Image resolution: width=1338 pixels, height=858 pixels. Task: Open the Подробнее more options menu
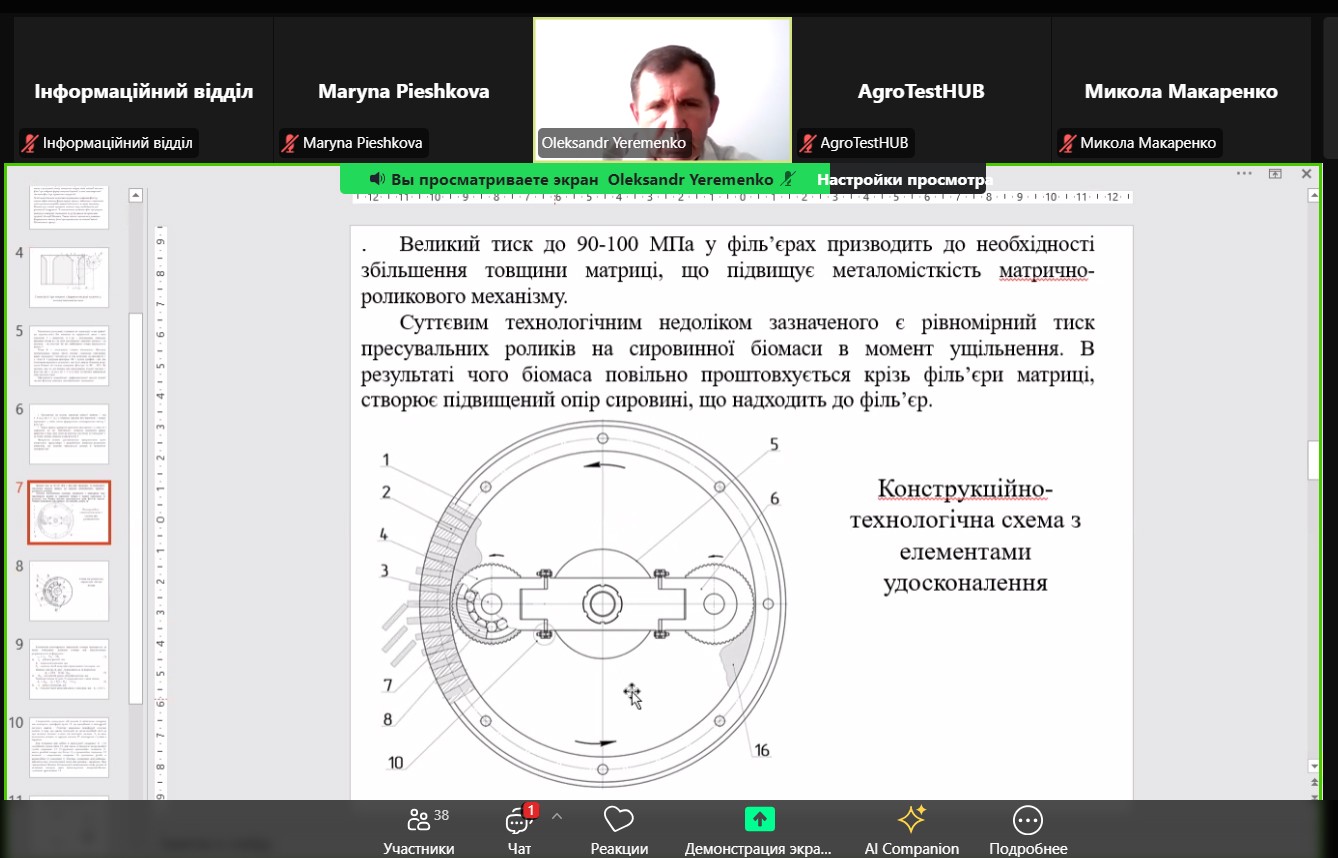tap(1027, 829)
